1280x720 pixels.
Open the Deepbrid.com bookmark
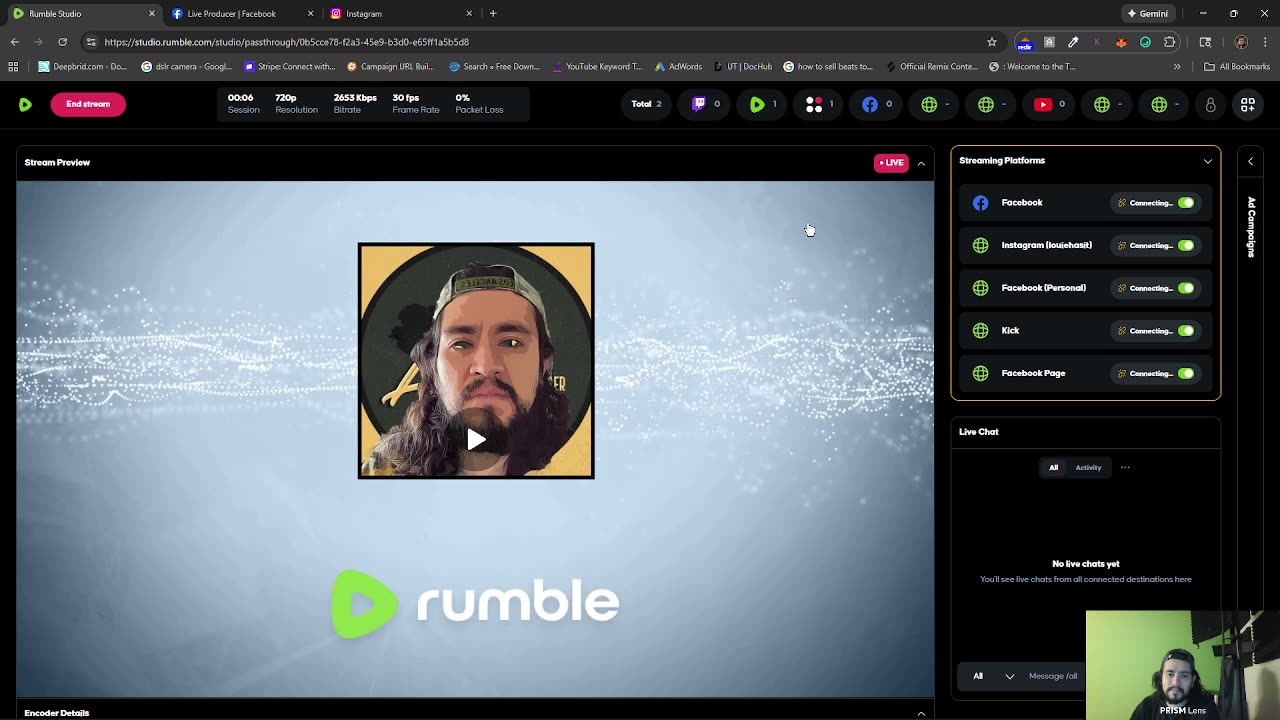(82, 67)
